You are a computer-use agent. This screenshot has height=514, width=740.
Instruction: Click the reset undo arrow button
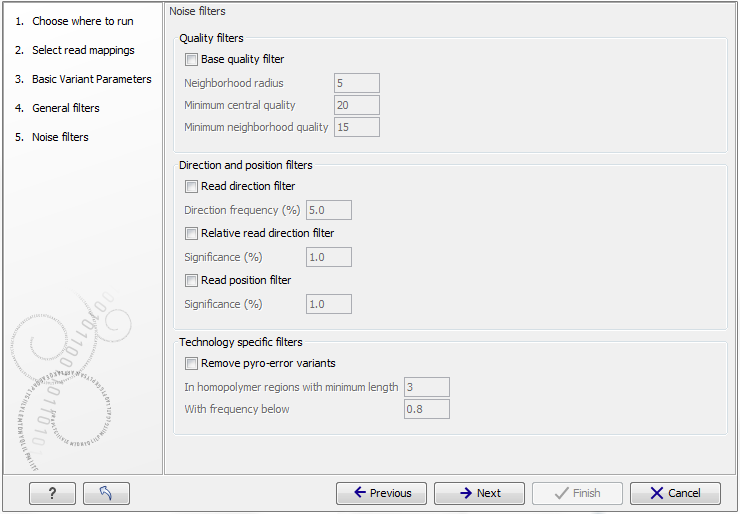coord(106,493)
